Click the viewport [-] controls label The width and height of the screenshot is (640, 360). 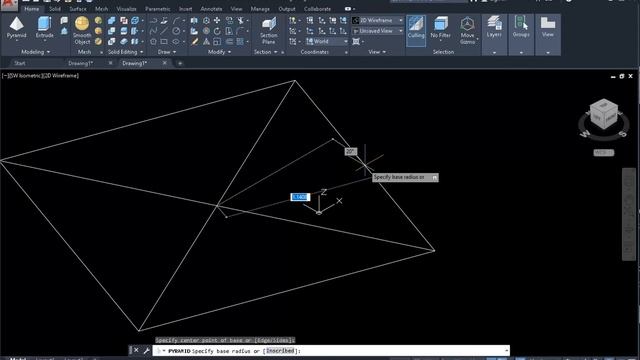click(x=5, y=76)
